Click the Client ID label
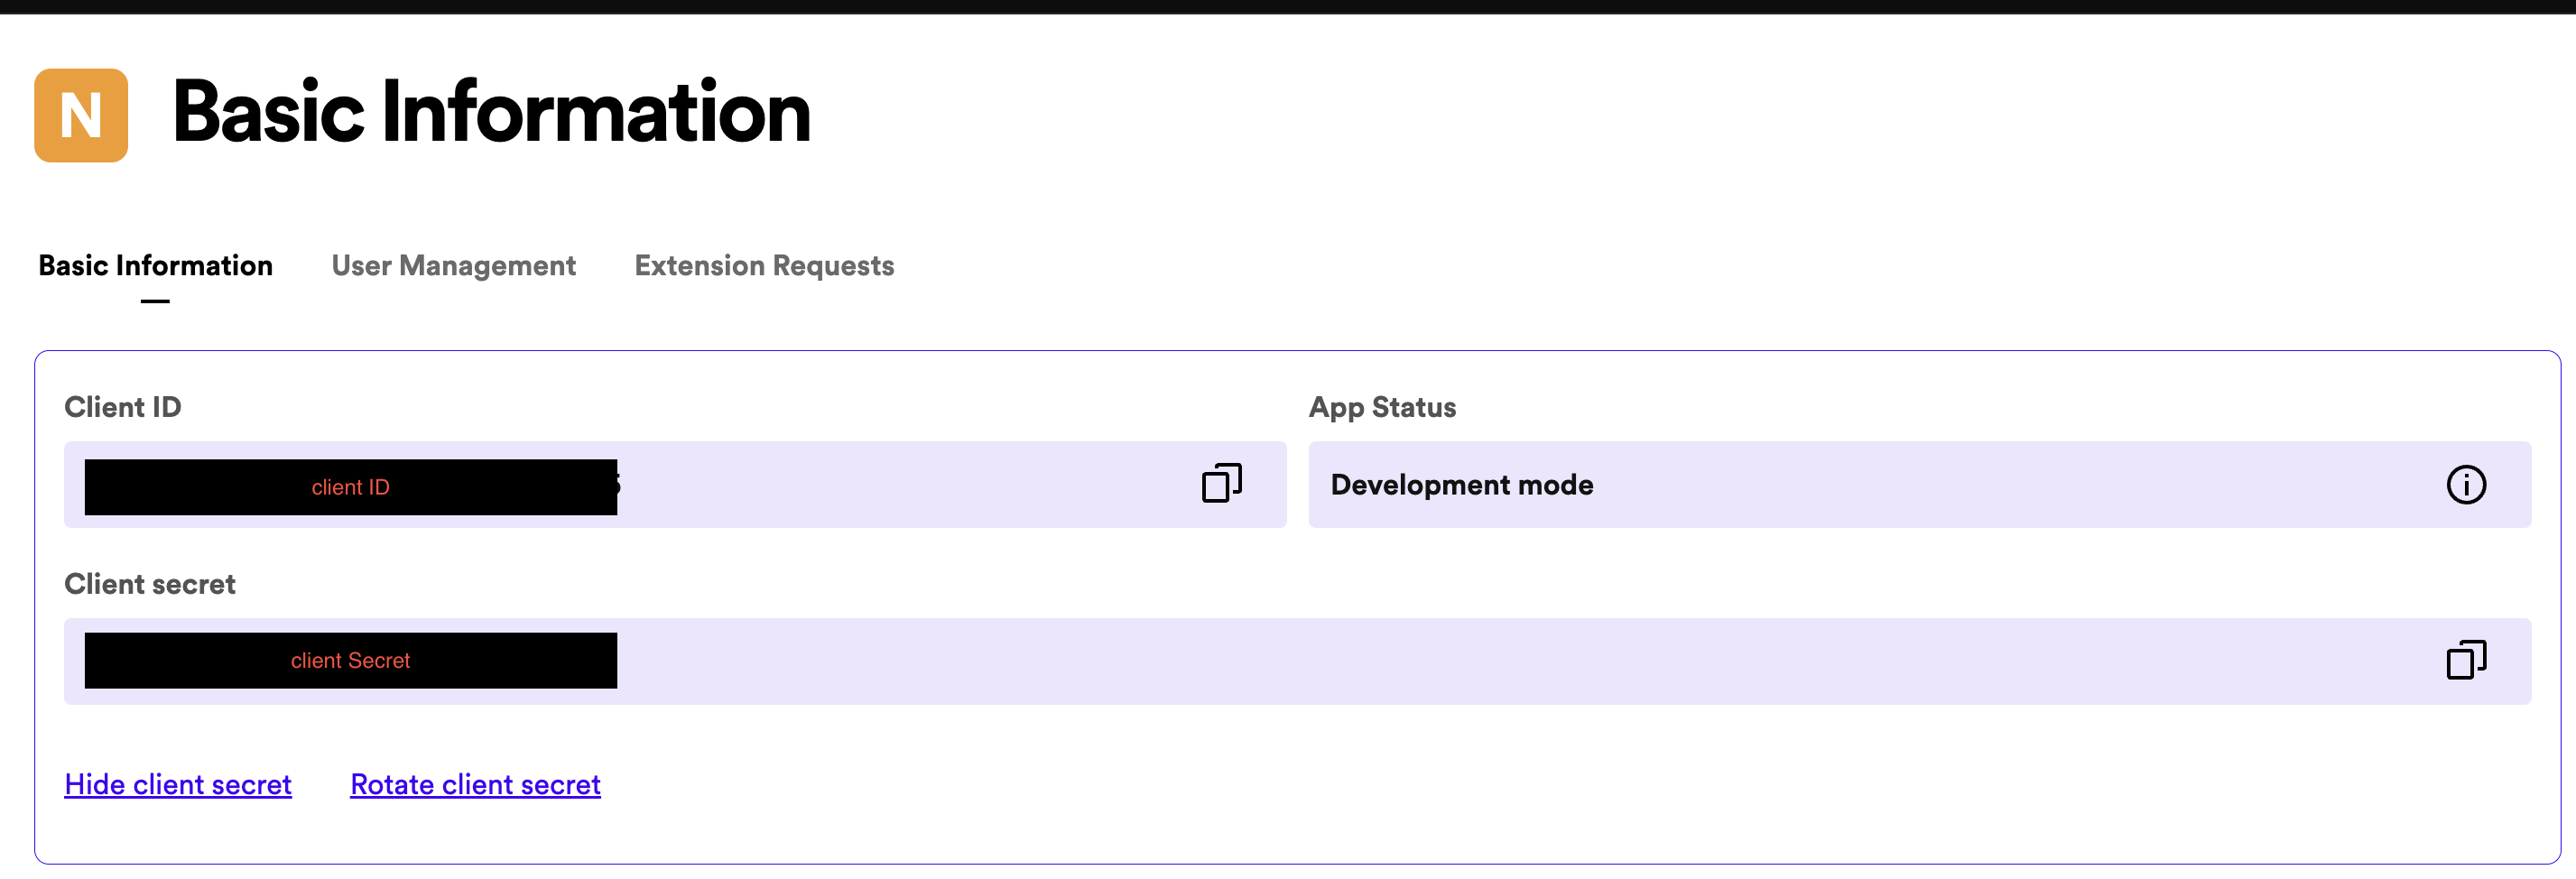This screenshot has width=2576, height=879. tap(122, 406)
